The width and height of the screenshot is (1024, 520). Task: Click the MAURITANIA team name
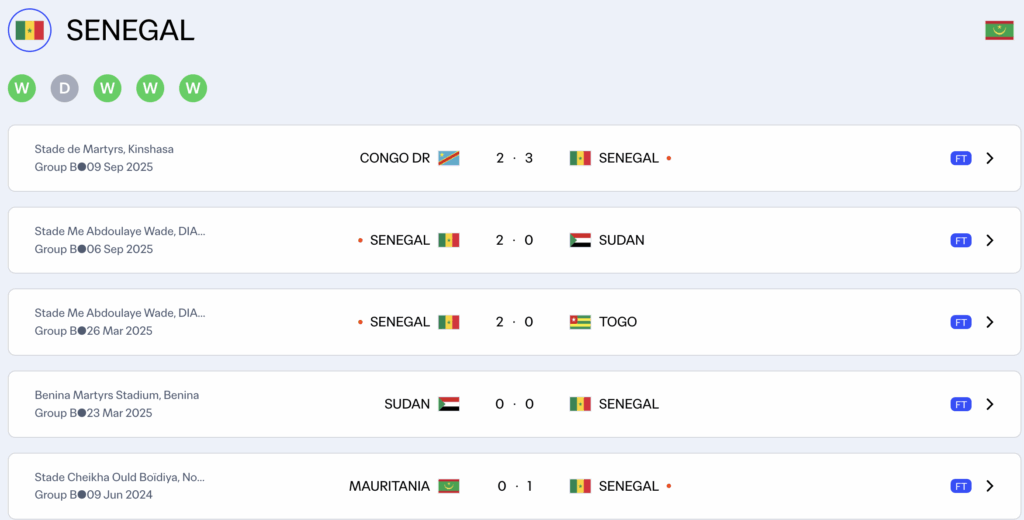(x=389, y=486)
